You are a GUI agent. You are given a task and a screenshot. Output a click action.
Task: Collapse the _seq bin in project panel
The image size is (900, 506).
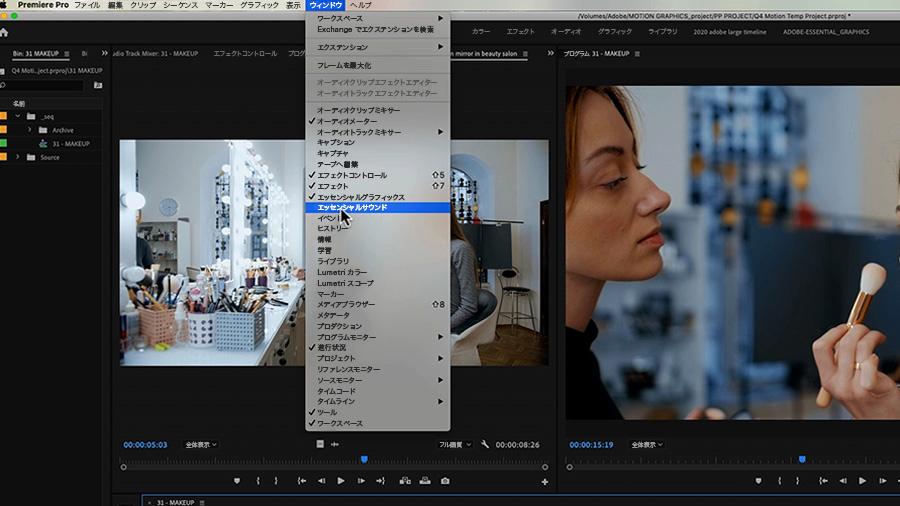[x=18, y=116]
